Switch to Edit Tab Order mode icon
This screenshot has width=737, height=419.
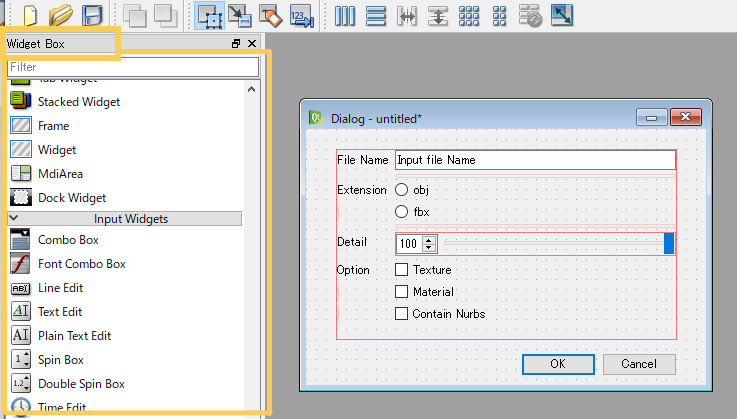[302, 16]
